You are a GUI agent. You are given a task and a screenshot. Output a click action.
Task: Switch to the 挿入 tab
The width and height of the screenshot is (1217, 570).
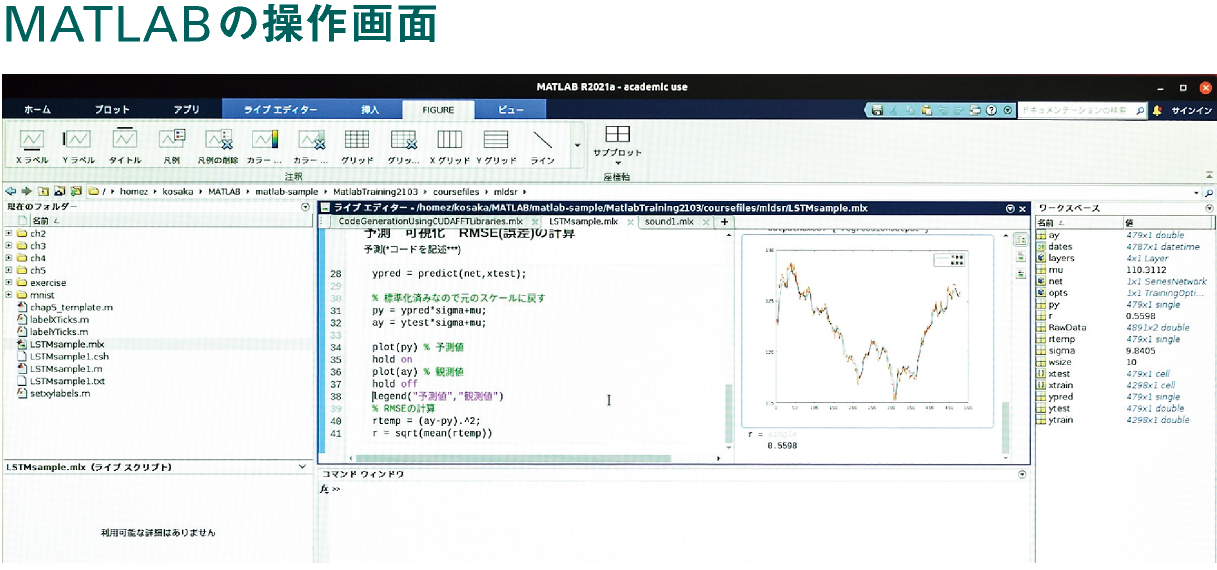tap(370, 109)
